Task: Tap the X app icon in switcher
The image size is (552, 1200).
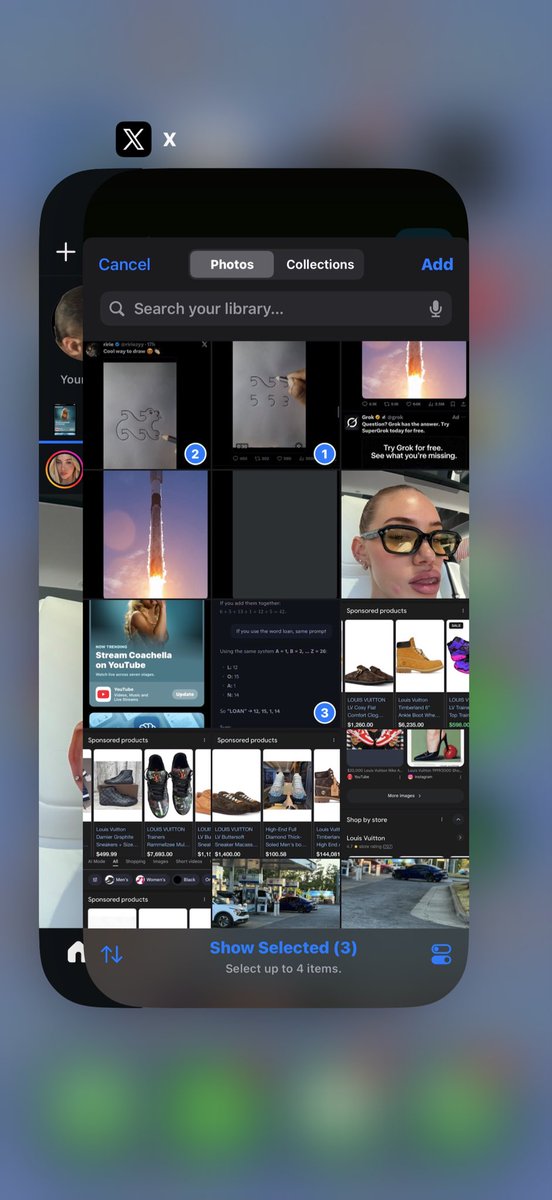Action: pyautogui.click(x=133, y=139)
